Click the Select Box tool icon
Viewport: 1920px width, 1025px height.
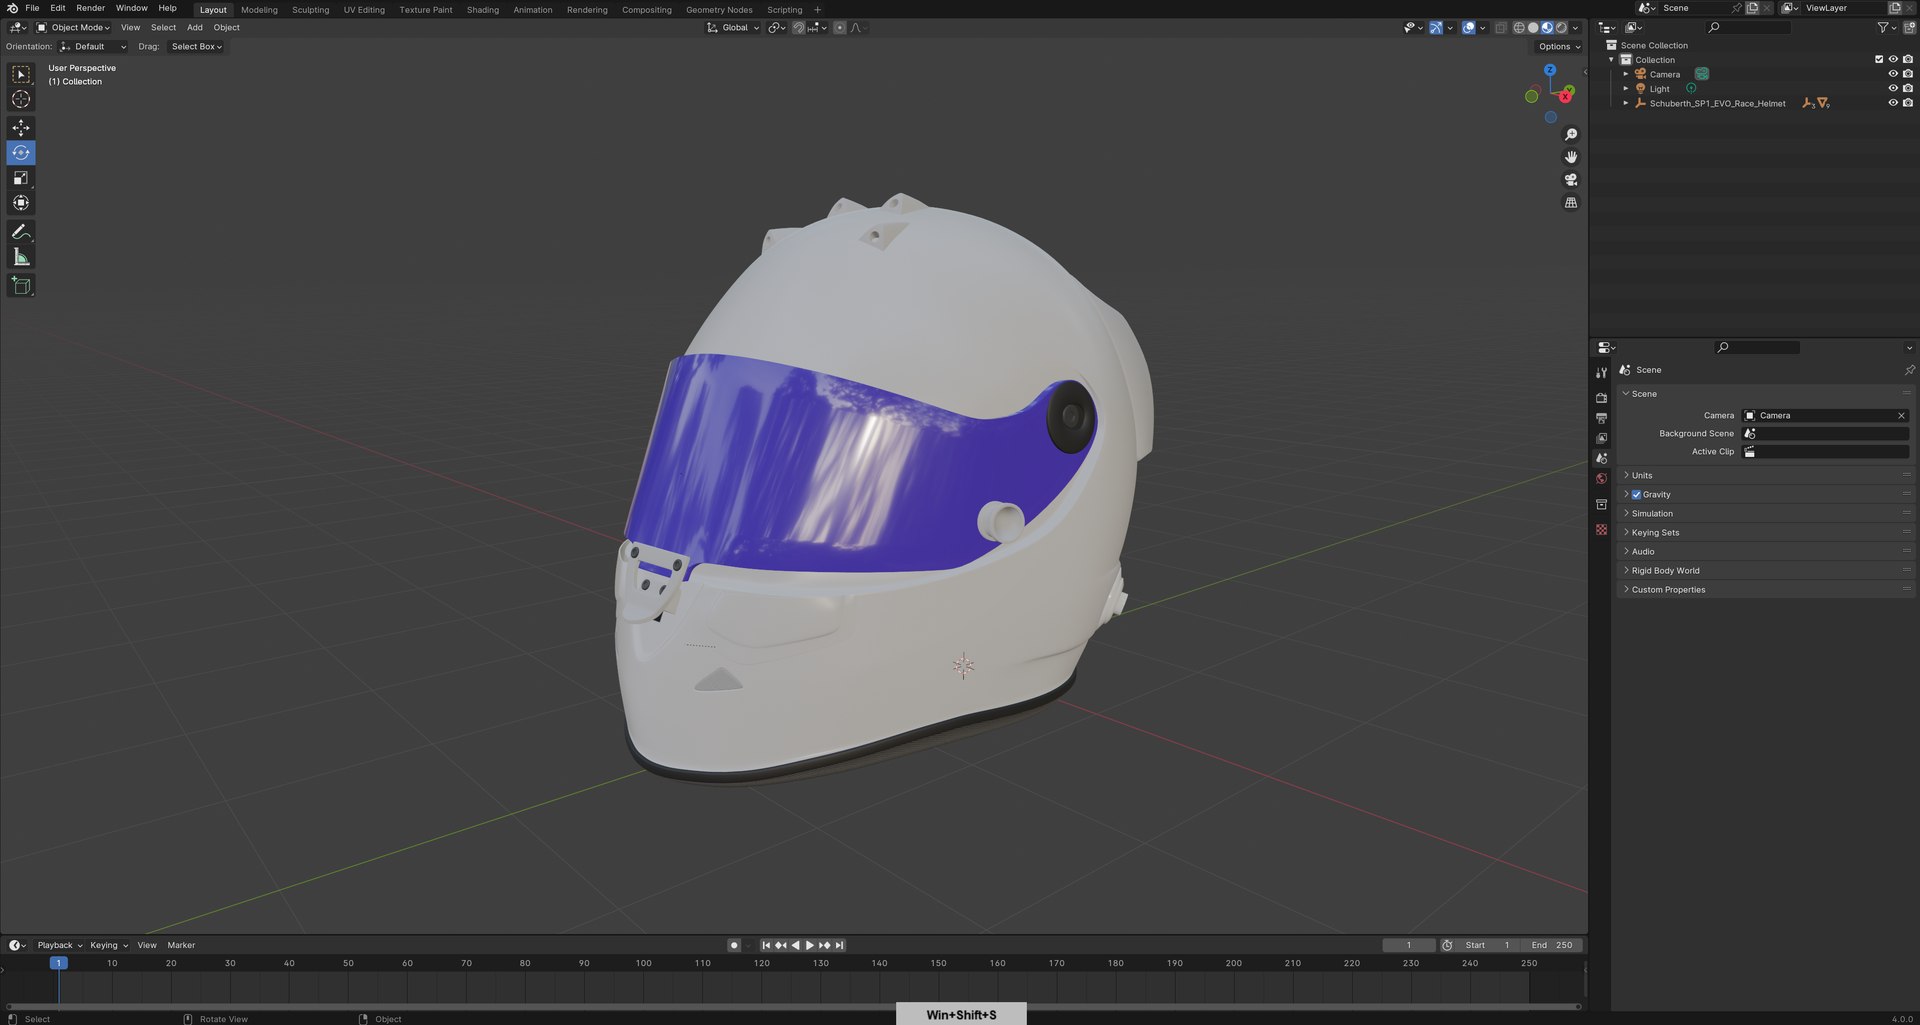(21, 74)
